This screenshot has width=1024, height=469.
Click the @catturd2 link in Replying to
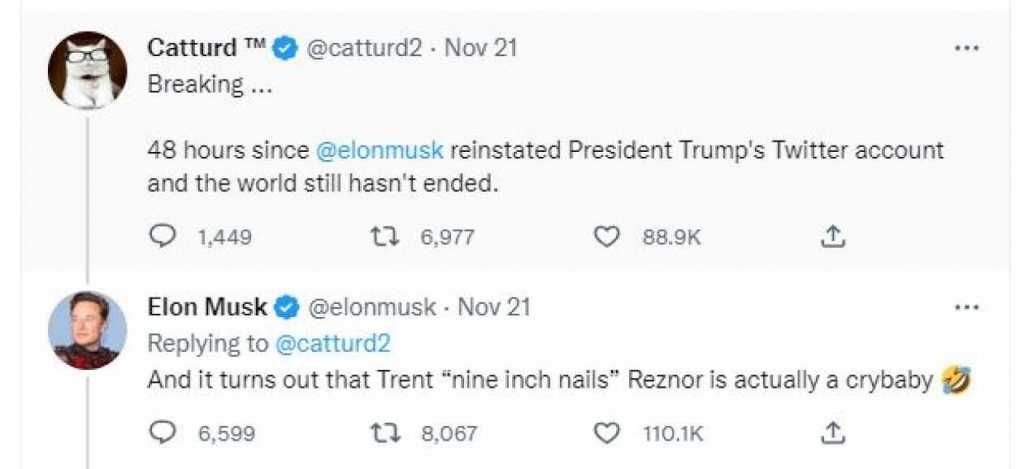click(x=332, y=343)
